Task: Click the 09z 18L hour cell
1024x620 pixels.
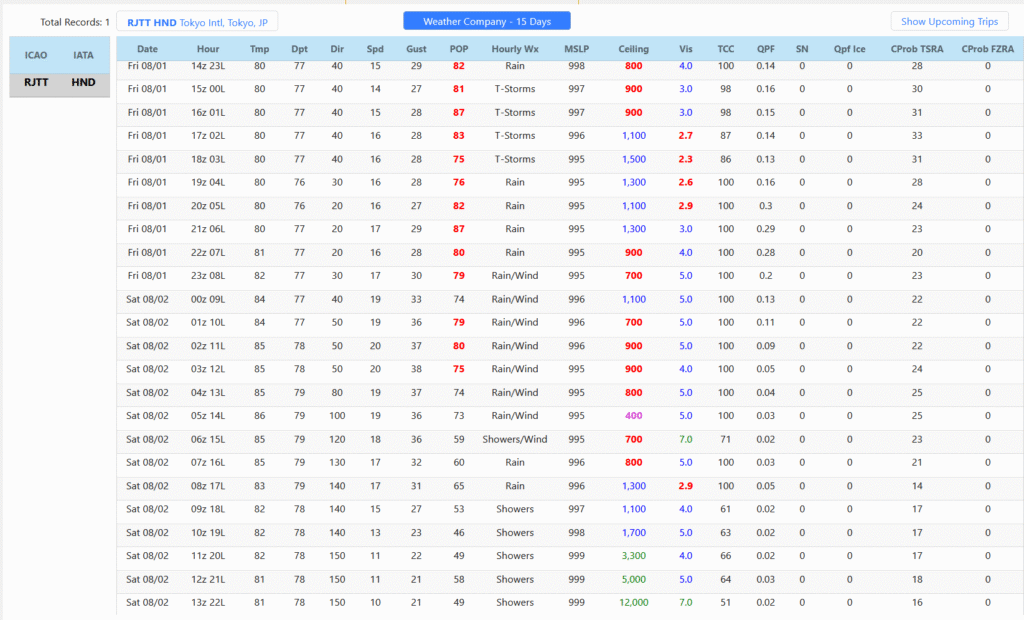Action: (208, 509)
